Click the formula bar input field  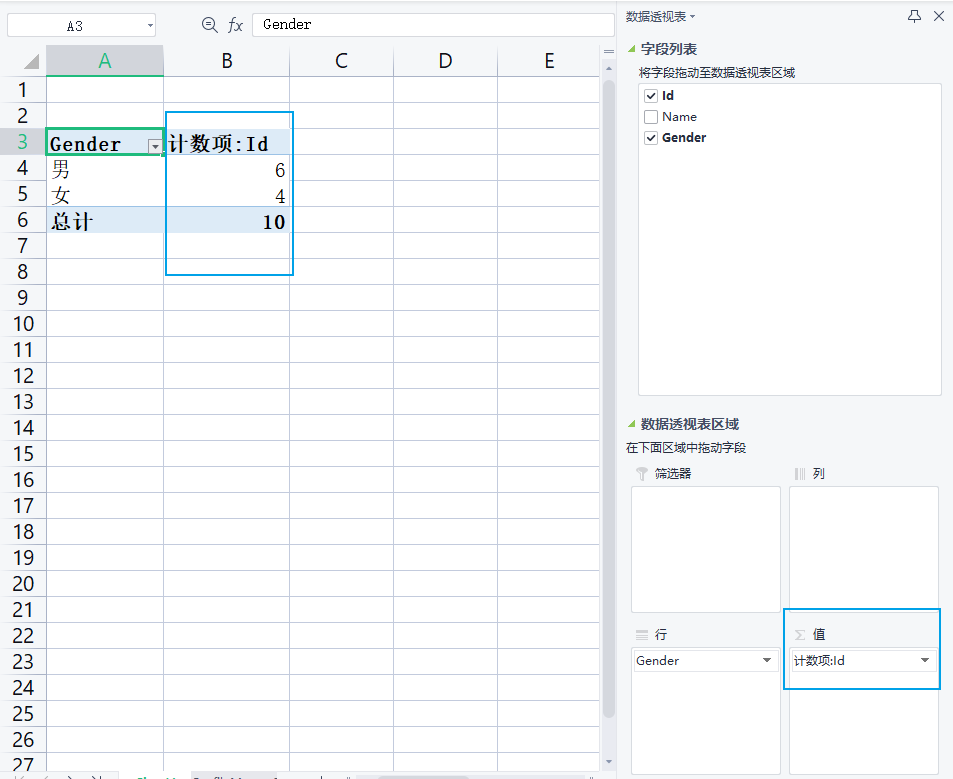click(x=433, y=25)
